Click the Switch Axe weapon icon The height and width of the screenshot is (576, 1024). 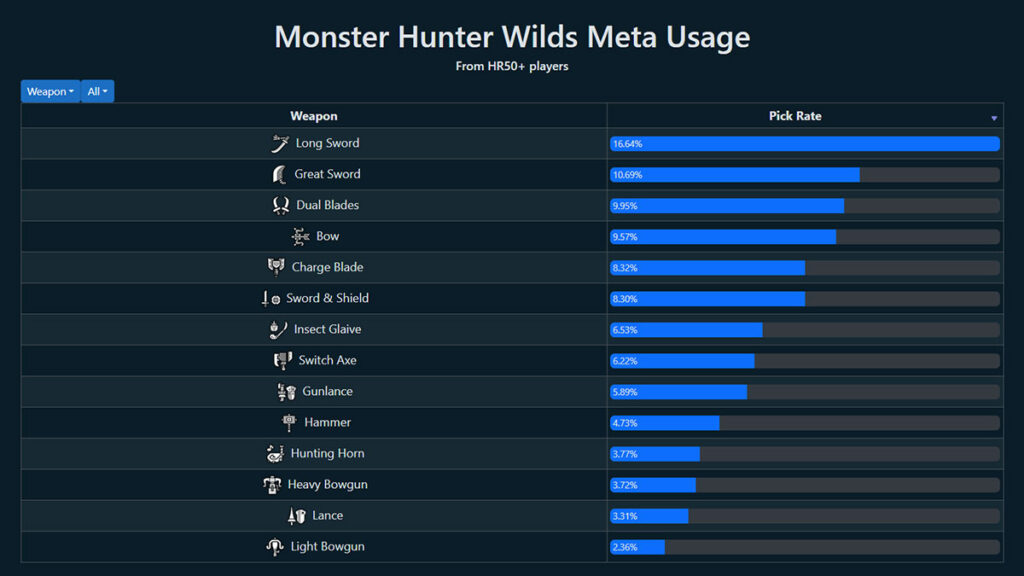pos(283,361)
